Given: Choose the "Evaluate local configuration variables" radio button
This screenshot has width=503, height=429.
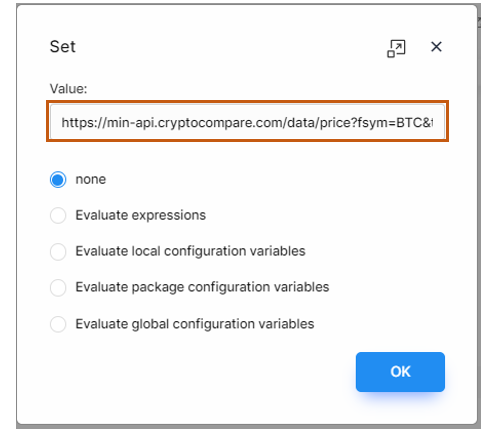Looking at the screenshot, I should (x=58, y=251).
